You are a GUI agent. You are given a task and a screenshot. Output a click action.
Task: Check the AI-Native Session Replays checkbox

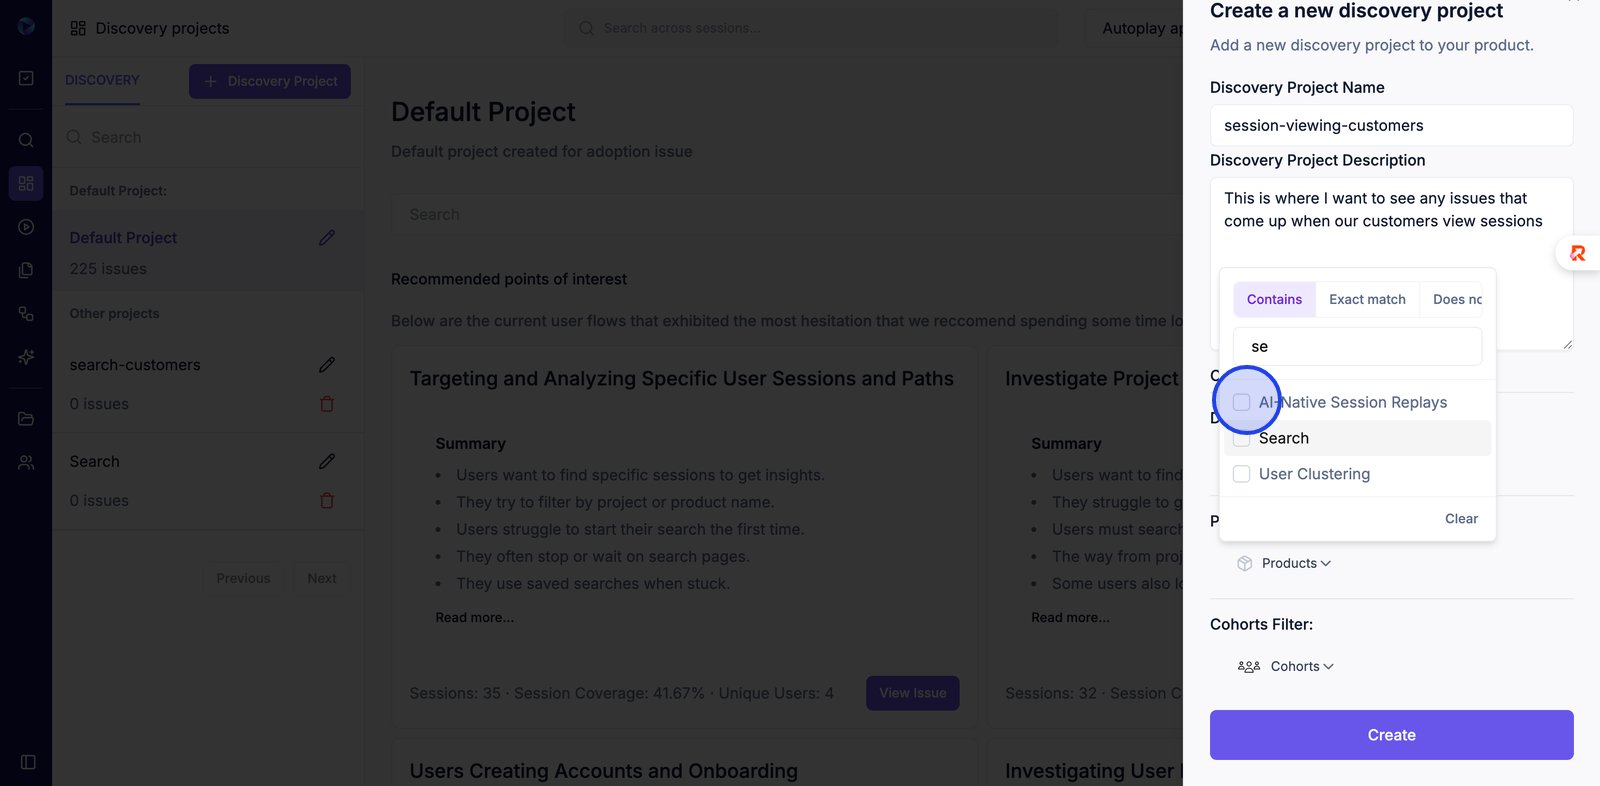coord(1242,402)
